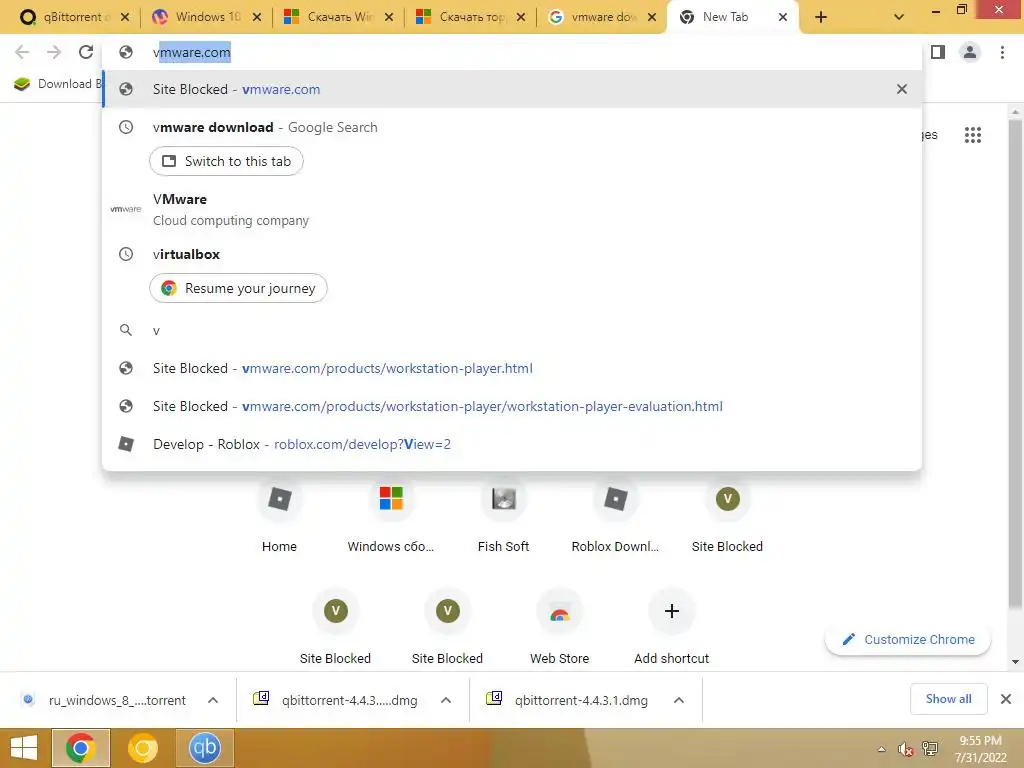Select Site Blocked vmware.com suggestion
Viewport: 1024px width, 768px height.
[x=512, y=89]
